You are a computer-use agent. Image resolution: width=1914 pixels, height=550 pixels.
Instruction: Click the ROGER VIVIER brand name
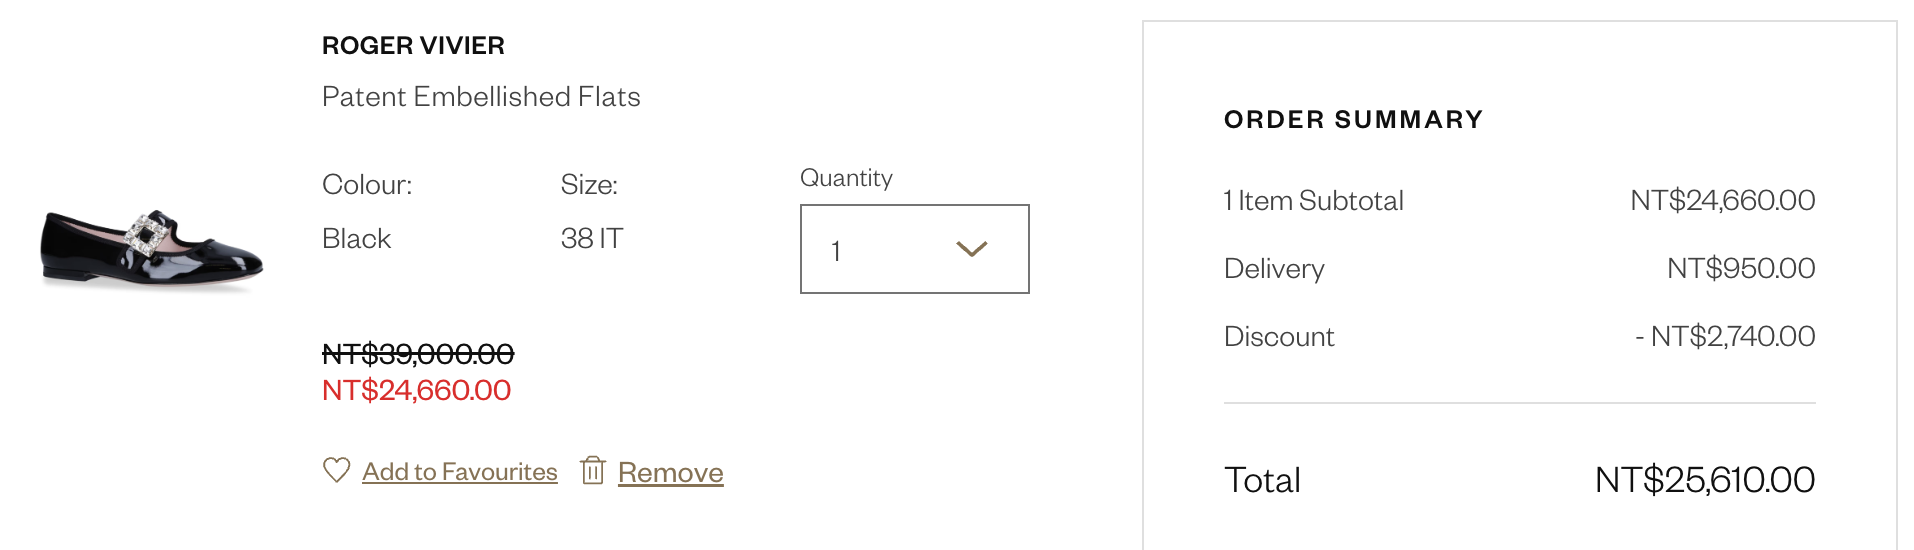(413, 46)
